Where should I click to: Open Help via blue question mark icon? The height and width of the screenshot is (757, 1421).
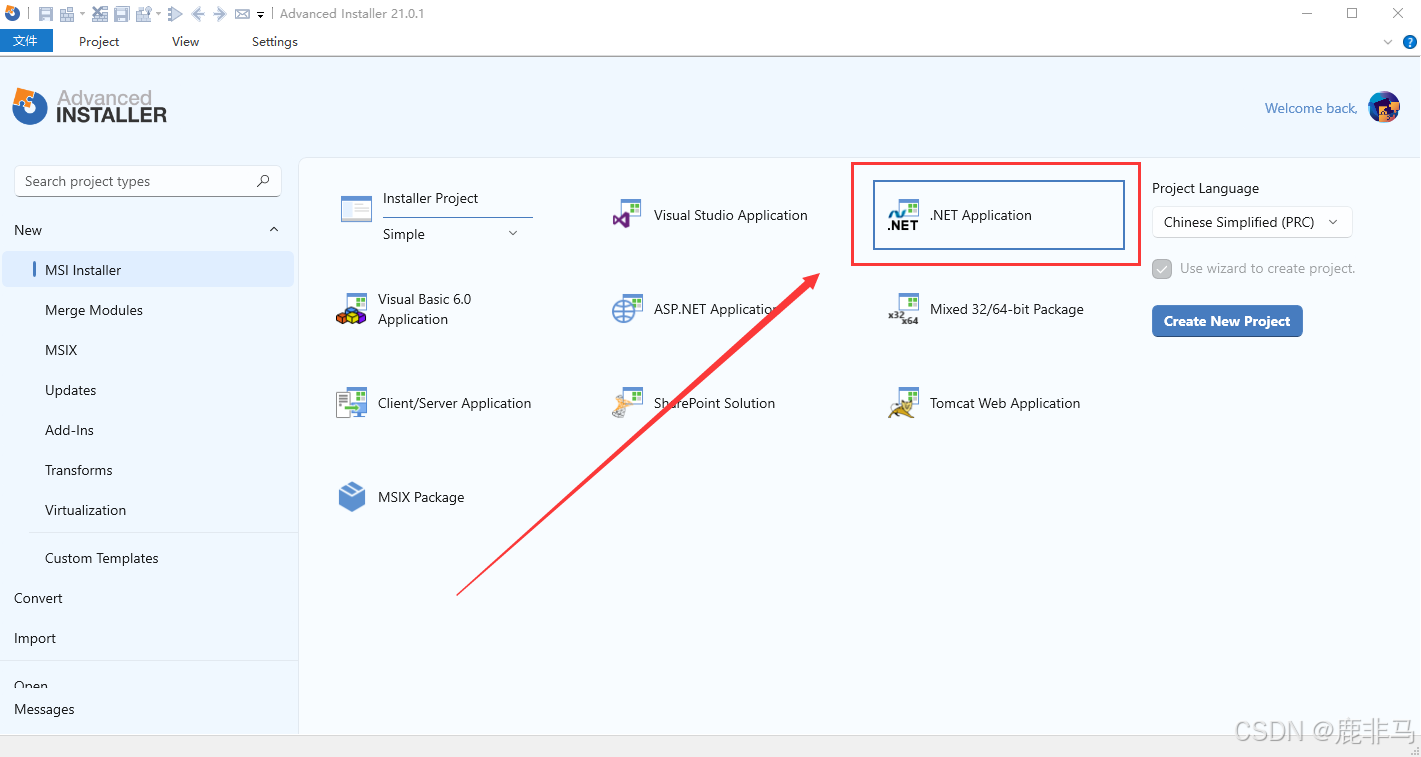click(1410, 42)
